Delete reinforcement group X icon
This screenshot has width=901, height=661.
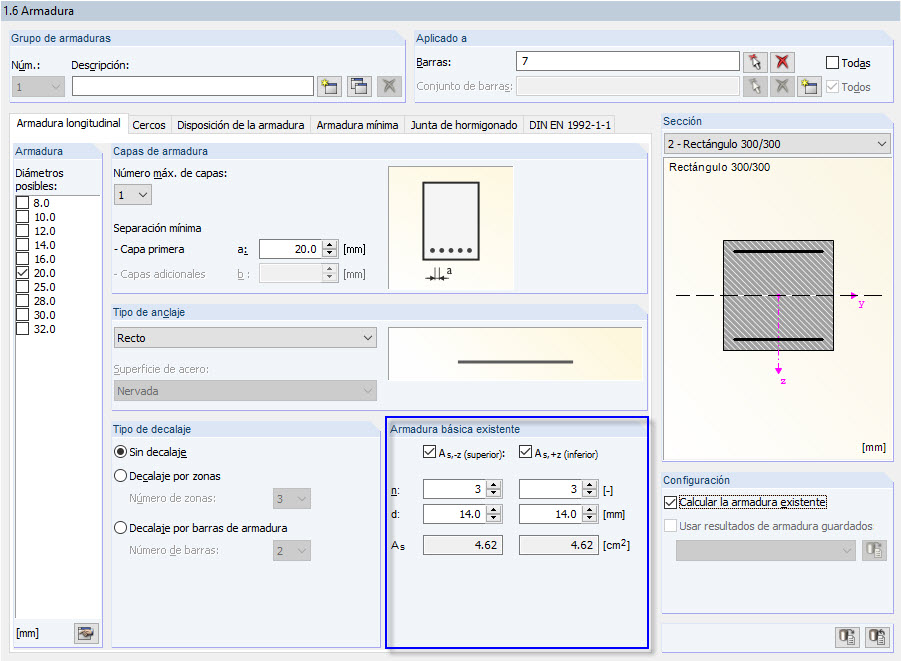click(x=389, y=87)
